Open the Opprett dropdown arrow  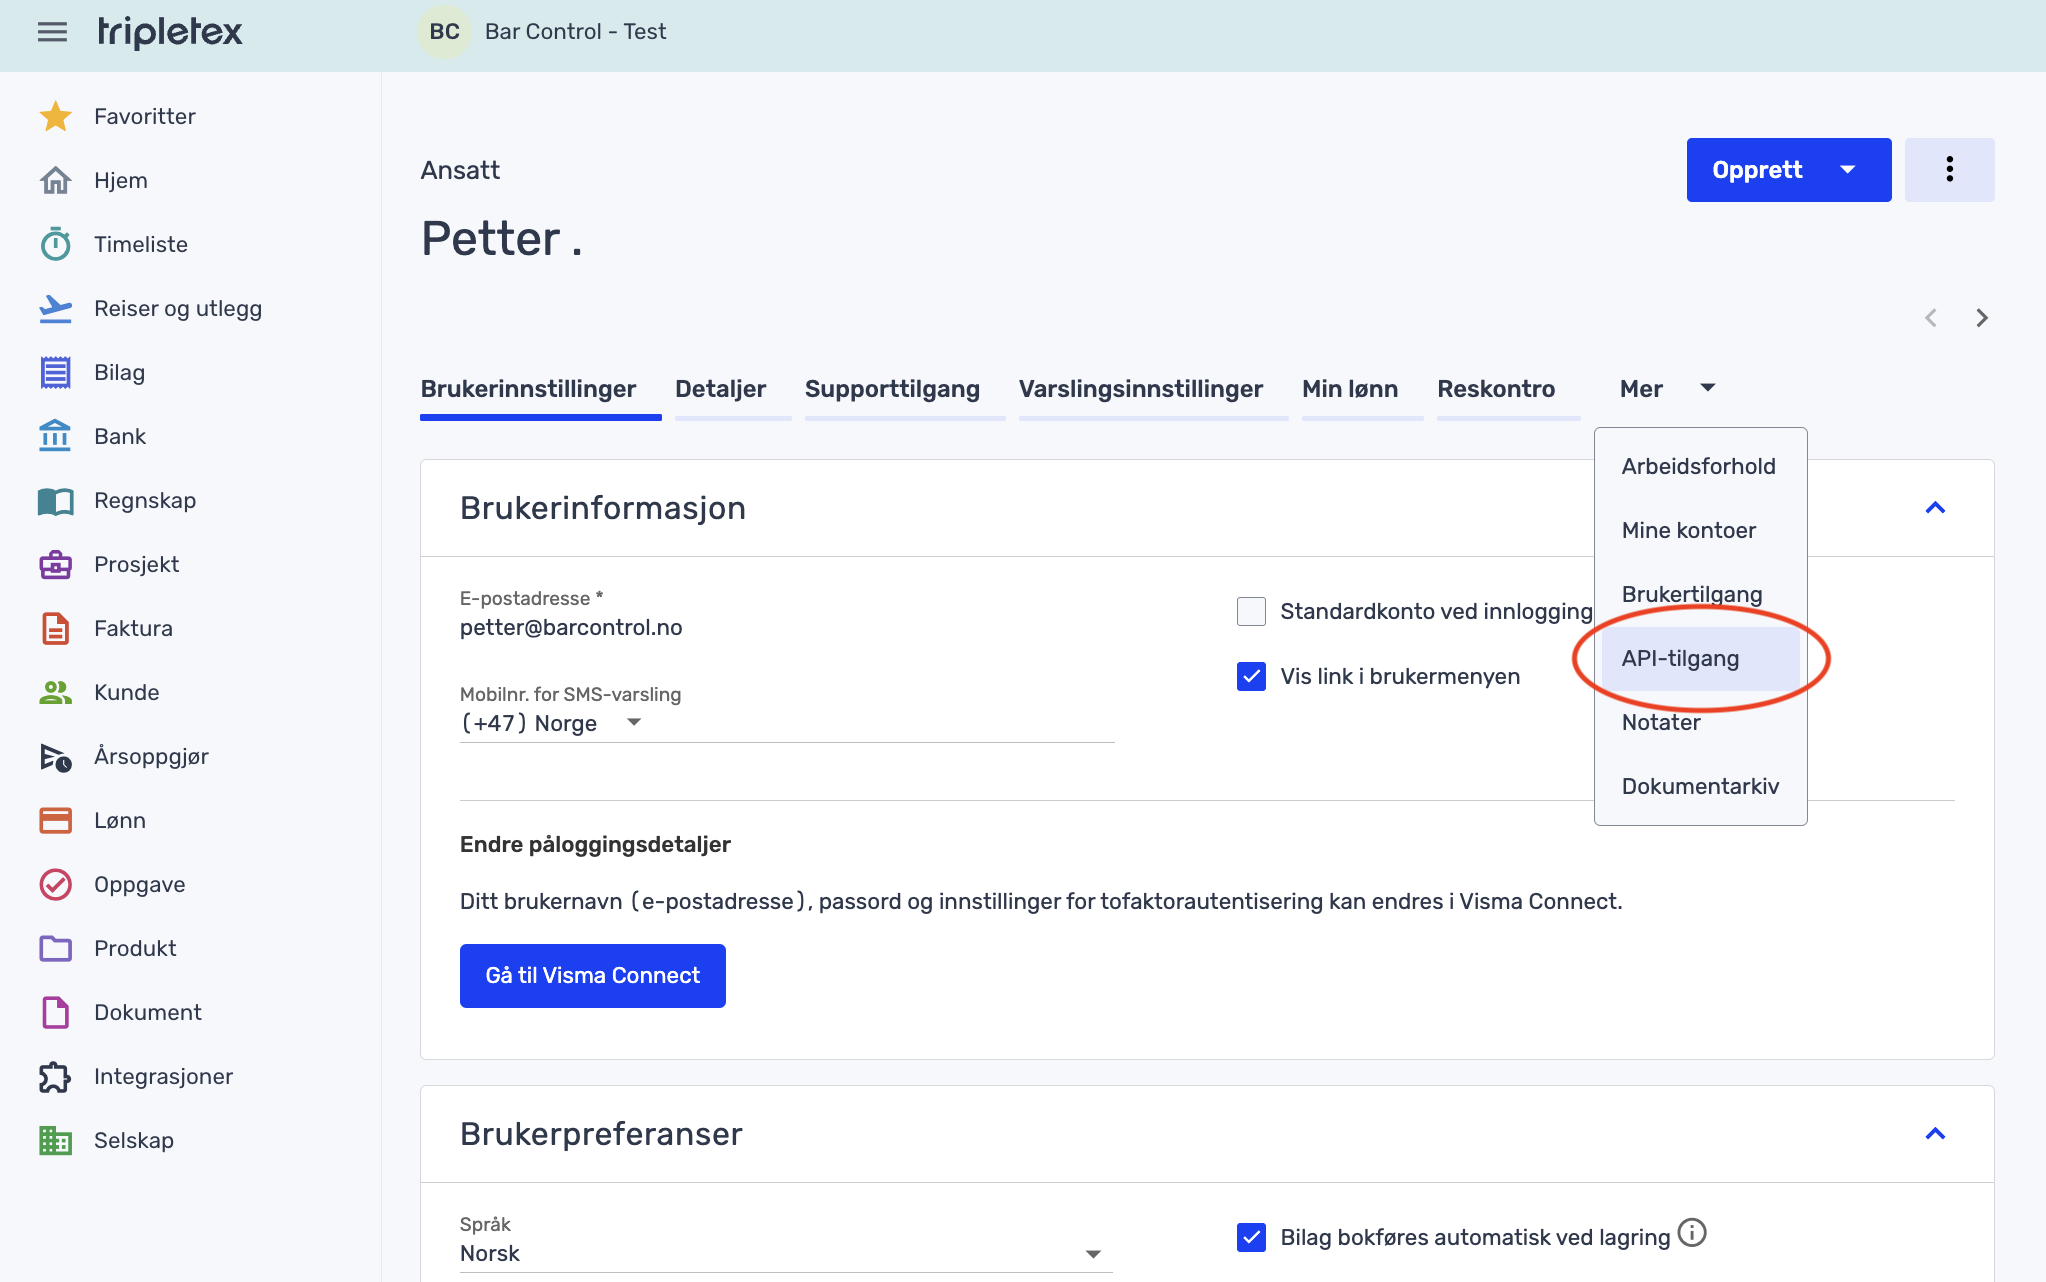[1848, 170]
